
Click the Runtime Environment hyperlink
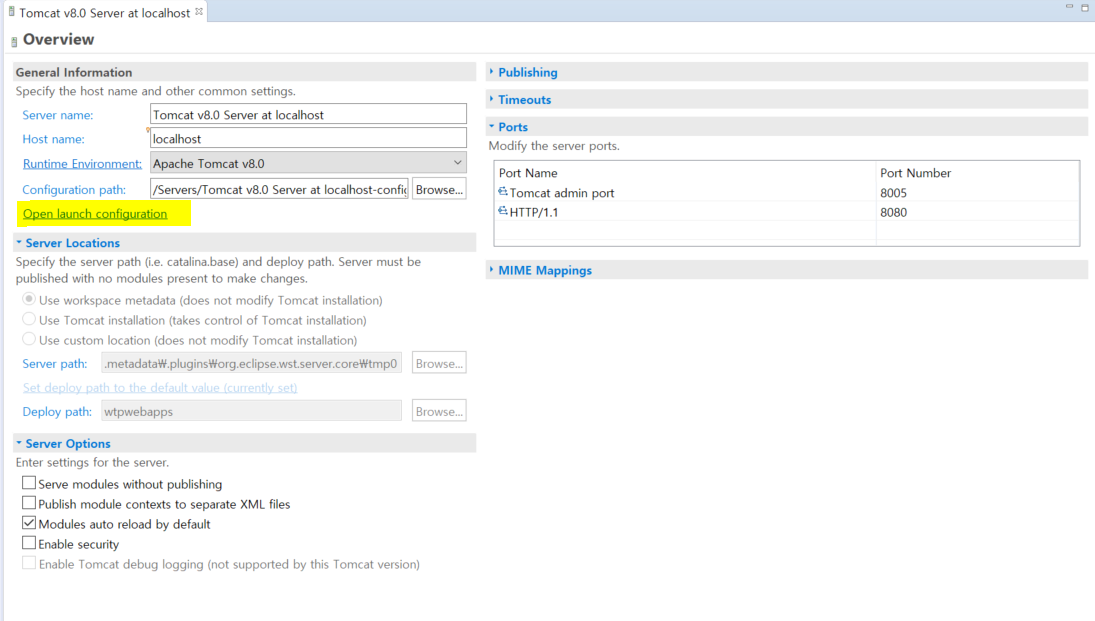coord(82,163)
